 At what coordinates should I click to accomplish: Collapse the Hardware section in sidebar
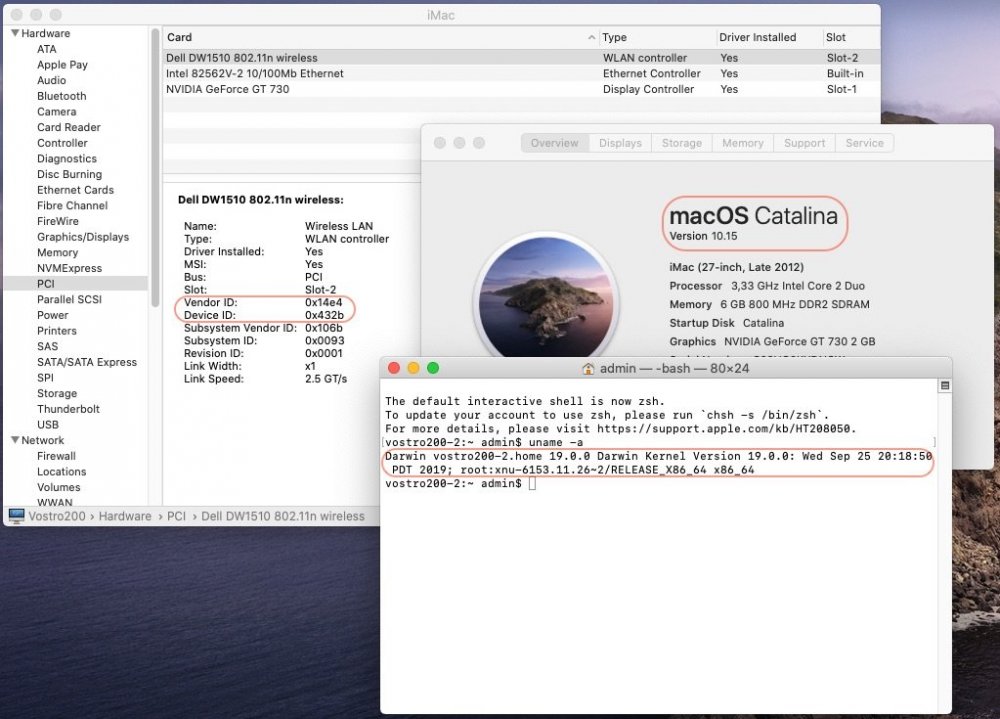(15, 33)
